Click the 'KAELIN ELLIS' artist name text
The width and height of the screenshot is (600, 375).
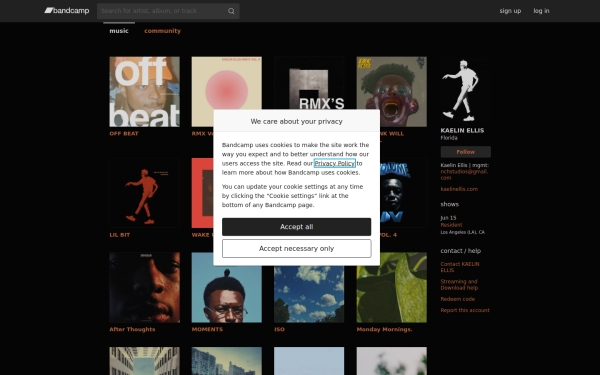tap(462, 130)
